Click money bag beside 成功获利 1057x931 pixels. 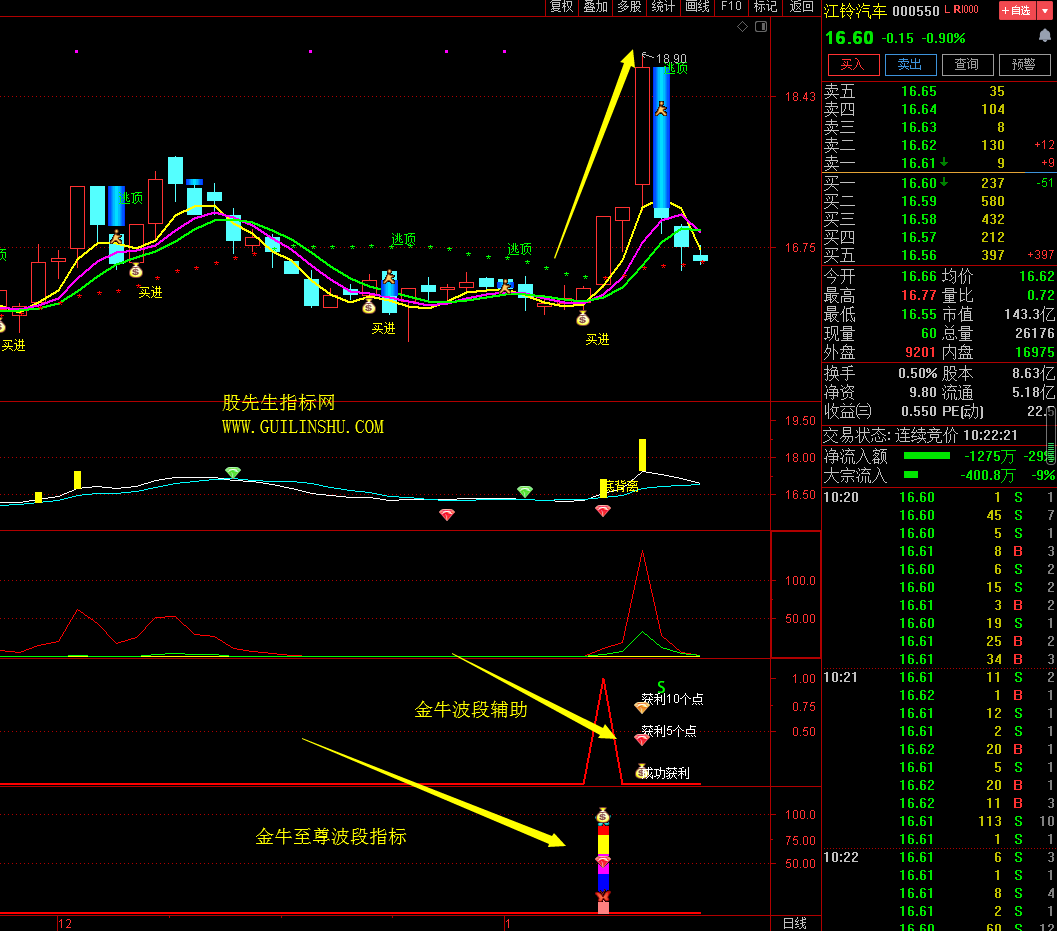[x=641, y=772]
